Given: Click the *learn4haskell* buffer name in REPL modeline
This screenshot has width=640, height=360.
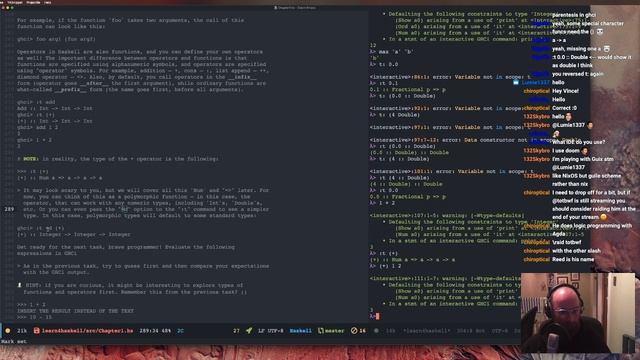Looking at the screenshot, I should pos(427,331).
